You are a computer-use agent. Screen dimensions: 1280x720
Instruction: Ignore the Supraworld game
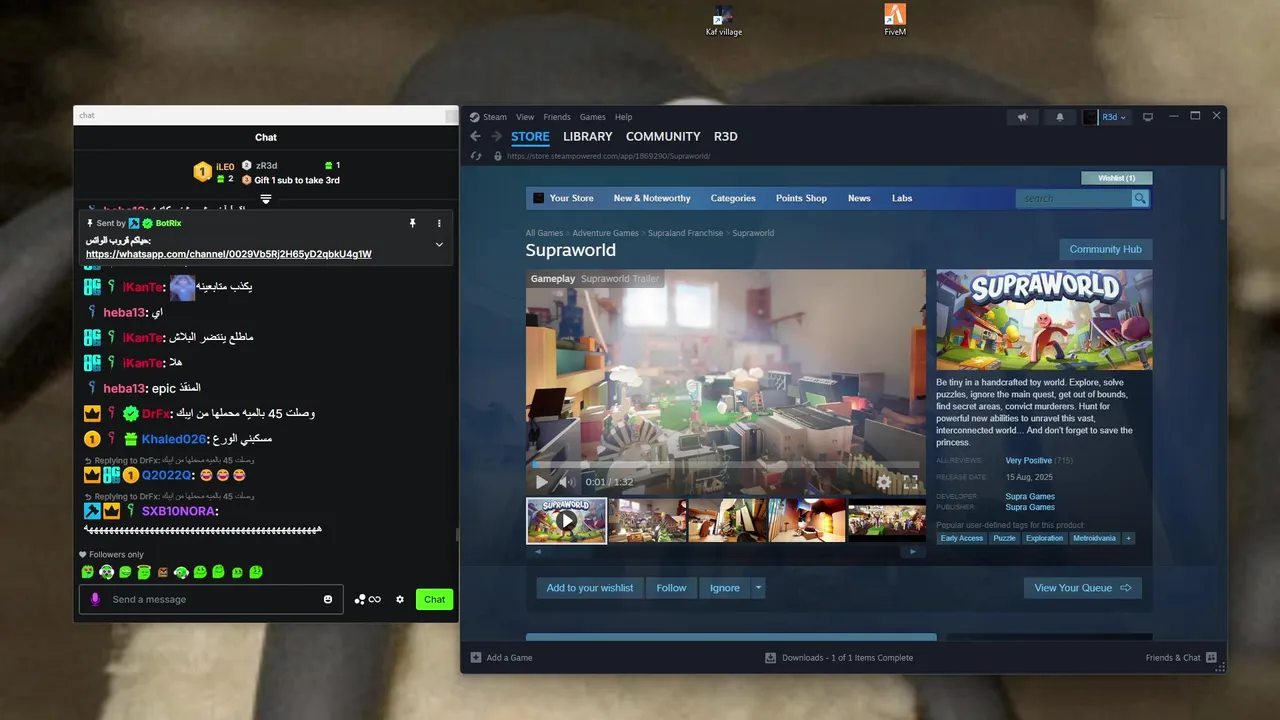[725, 588]
